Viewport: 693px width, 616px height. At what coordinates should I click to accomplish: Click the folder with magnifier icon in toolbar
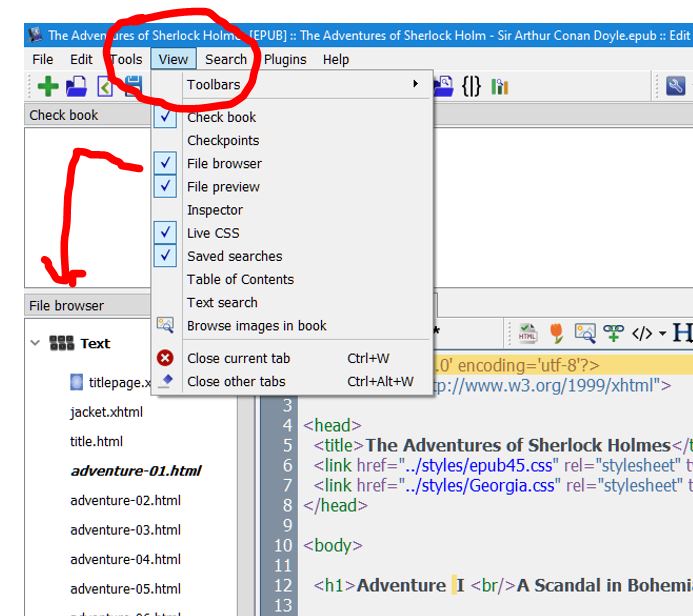tap(444, 86)
